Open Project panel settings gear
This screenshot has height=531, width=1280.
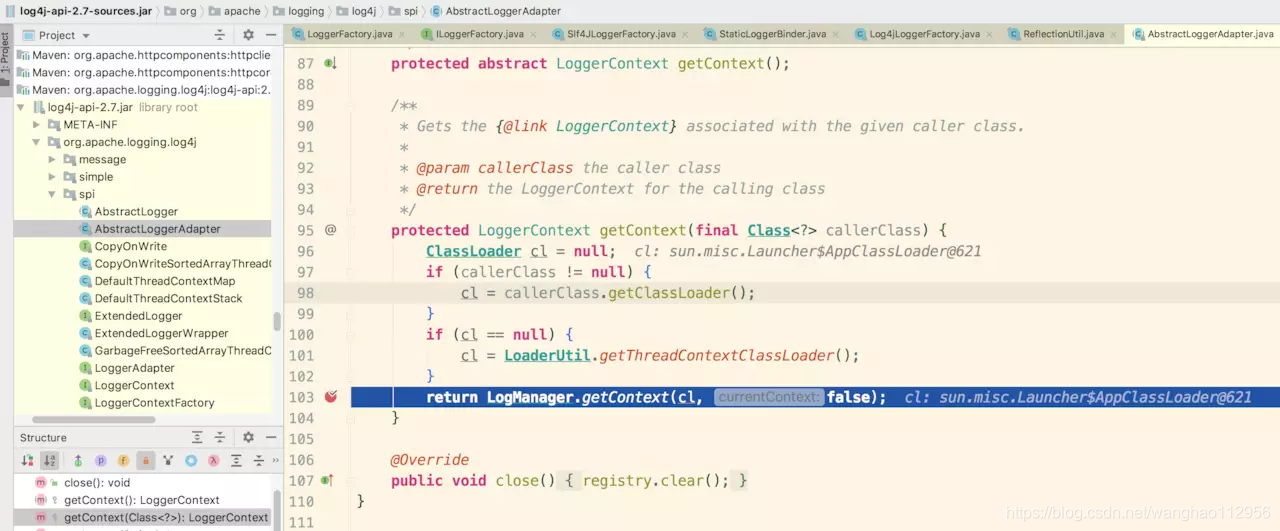click(x=248, y=35)
